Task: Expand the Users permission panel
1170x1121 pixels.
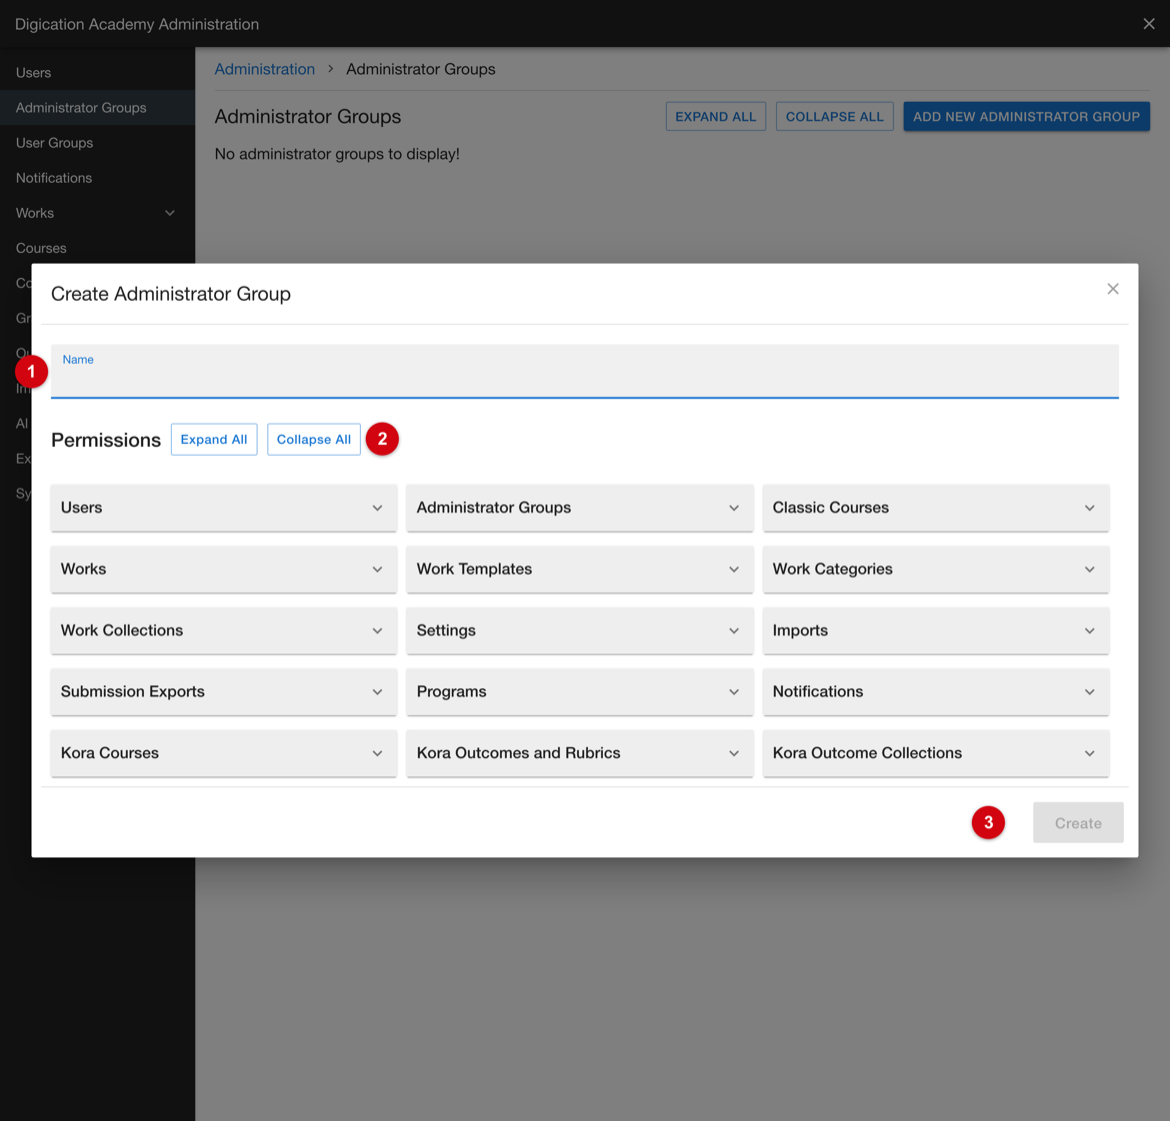Action: (223, 508)
